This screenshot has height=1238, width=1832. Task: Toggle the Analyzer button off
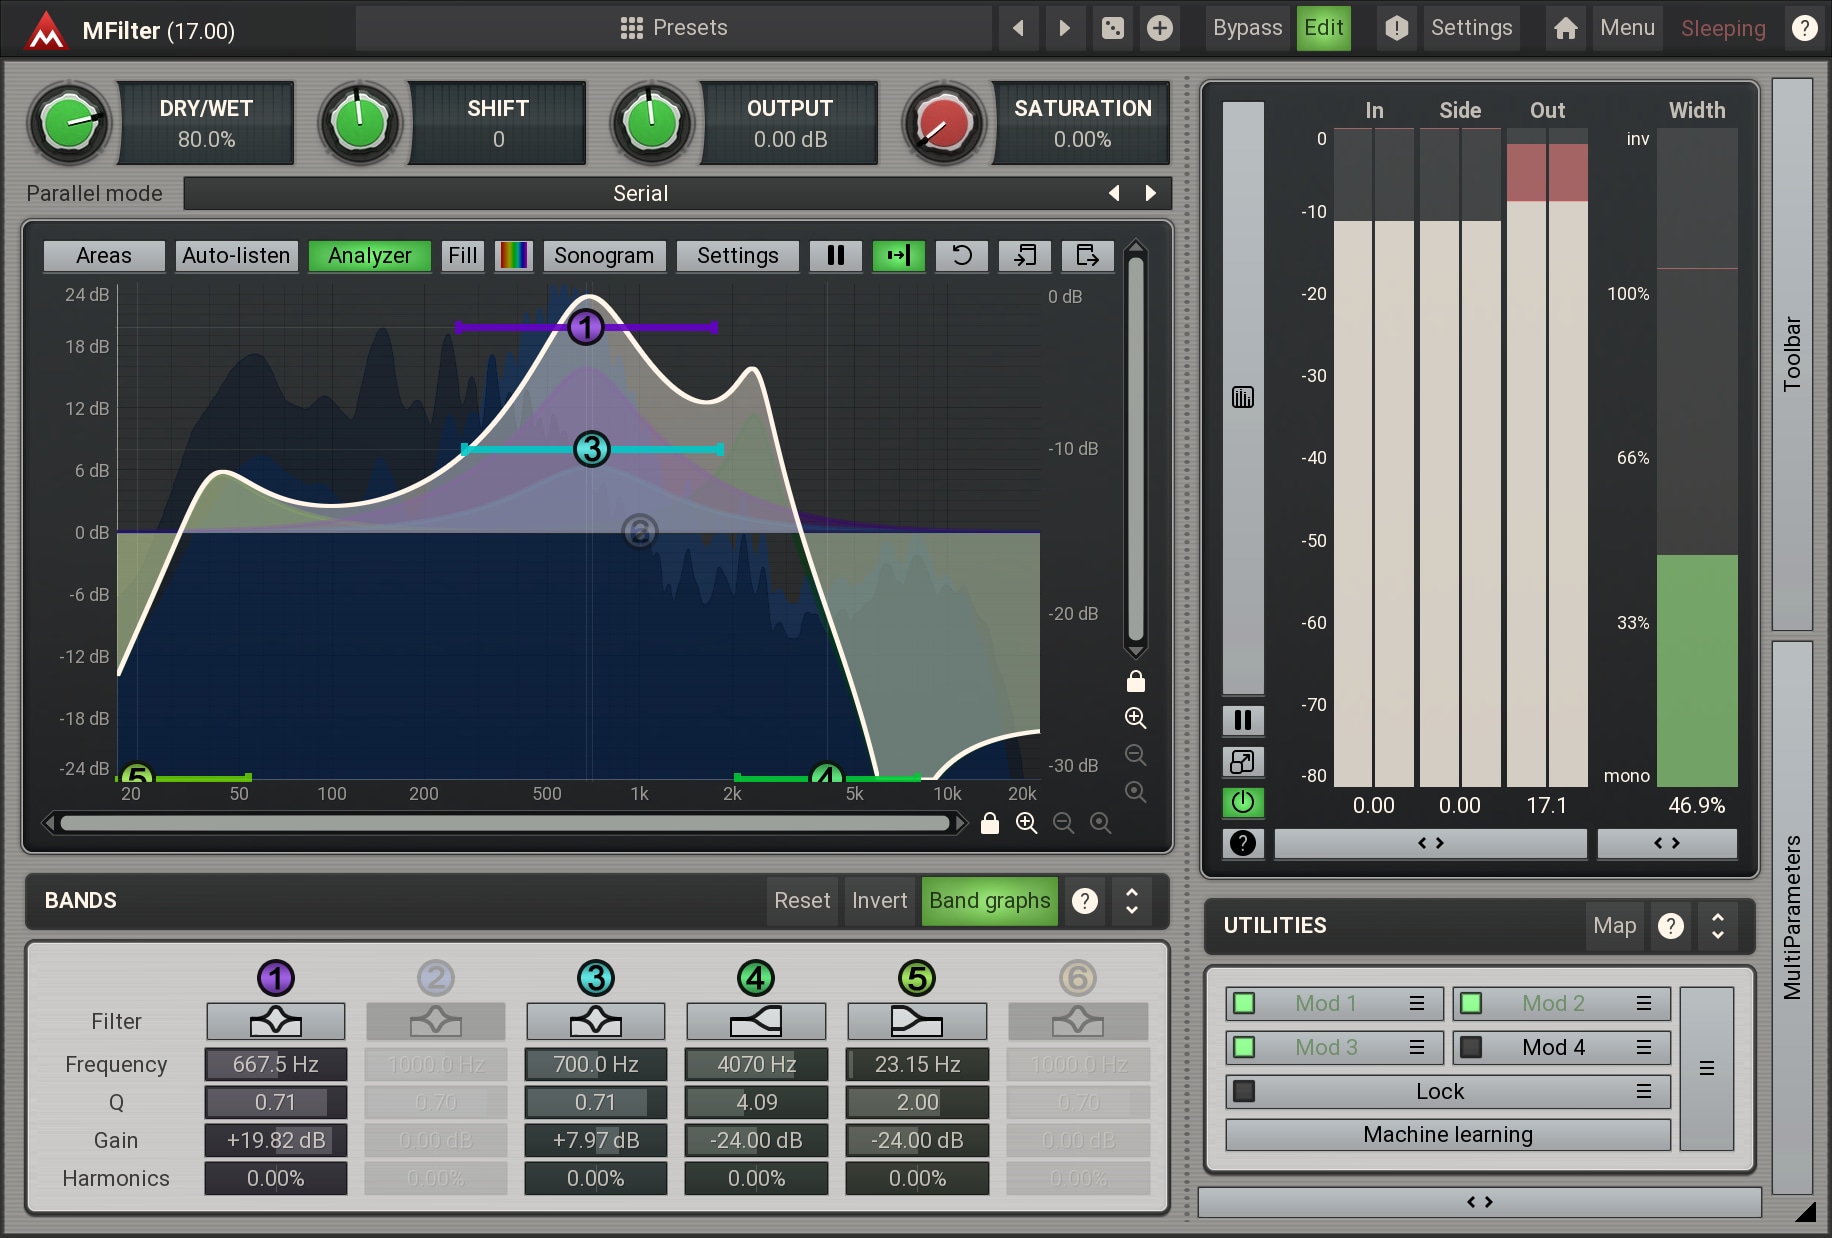click(x=369, y=256)
